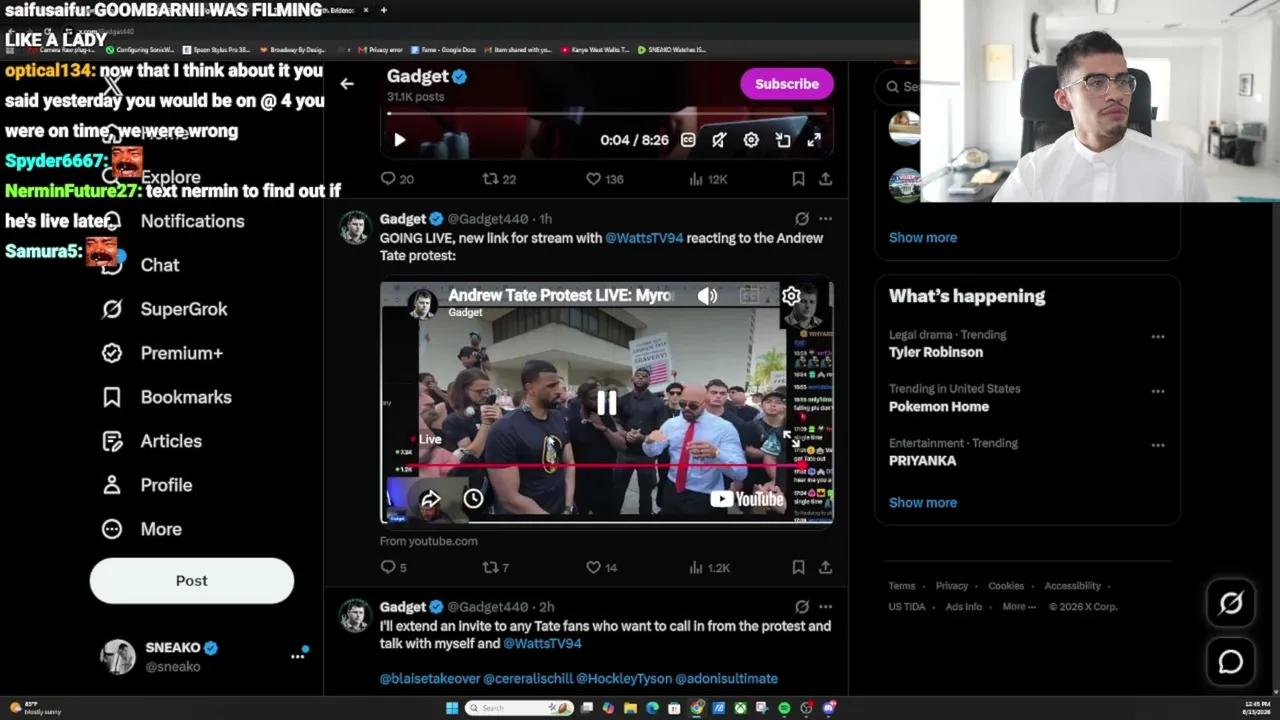Unmute the top 8:26 video
This screenshot has width=1280, height=720.
719,140
